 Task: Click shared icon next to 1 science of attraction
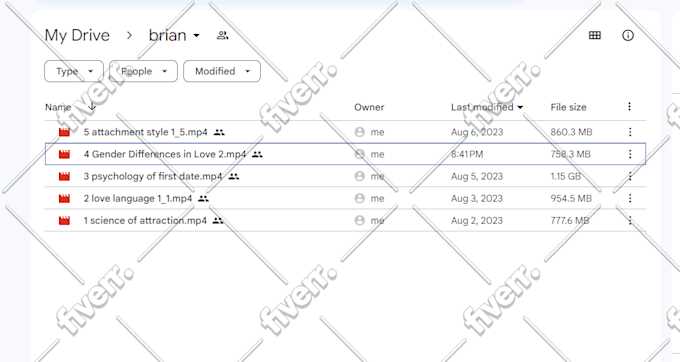tap(218, 221)
